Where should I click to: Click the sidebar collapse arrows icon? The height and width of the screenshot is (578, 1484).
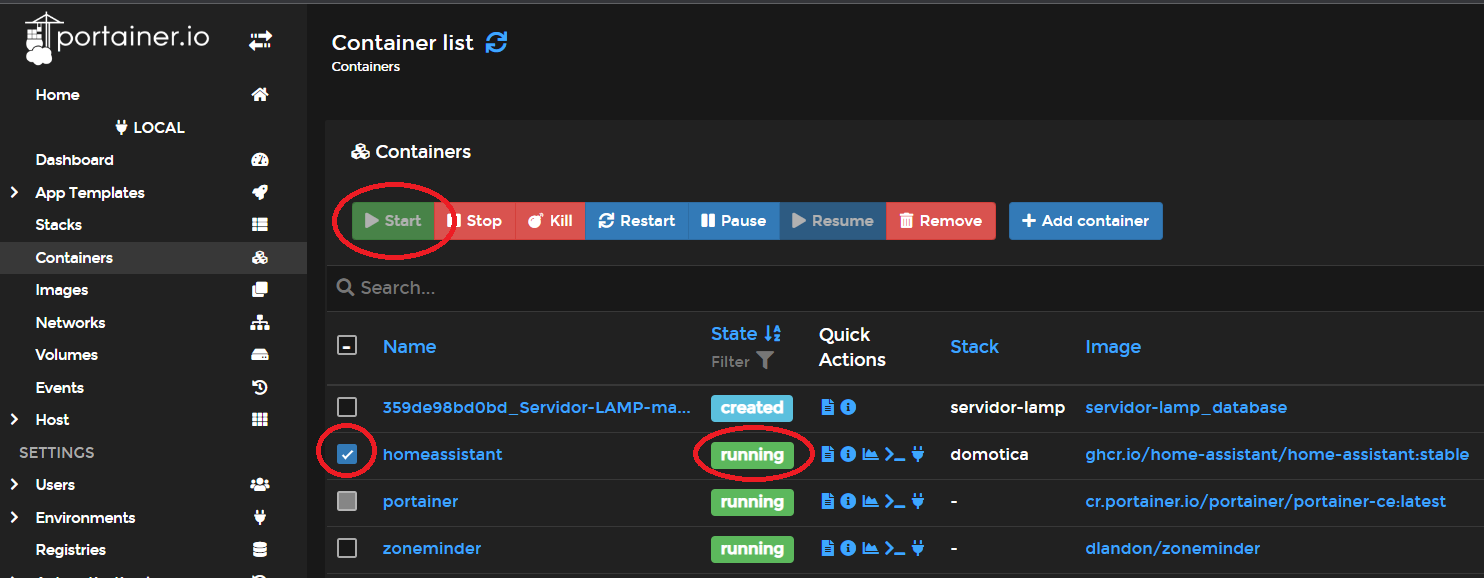click(260, 40)
